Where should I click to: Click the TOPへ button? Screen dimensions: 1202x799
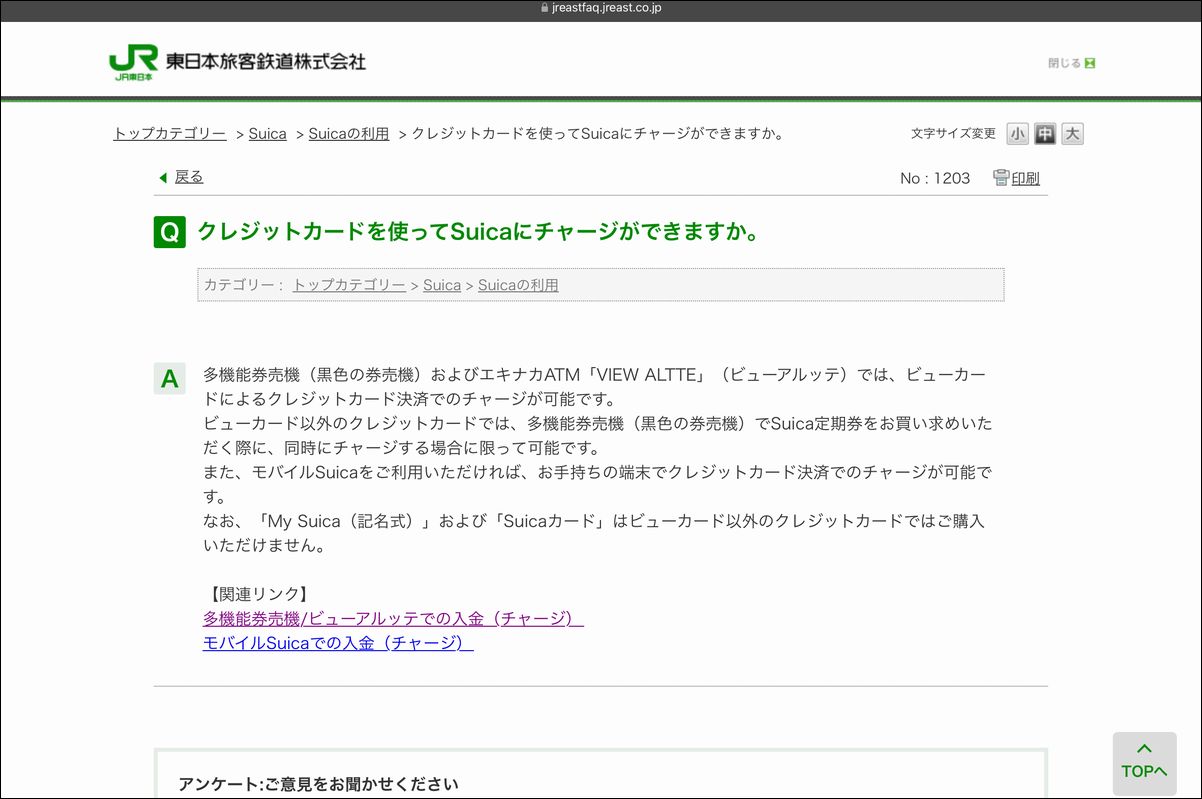(x=1145, y=763)
